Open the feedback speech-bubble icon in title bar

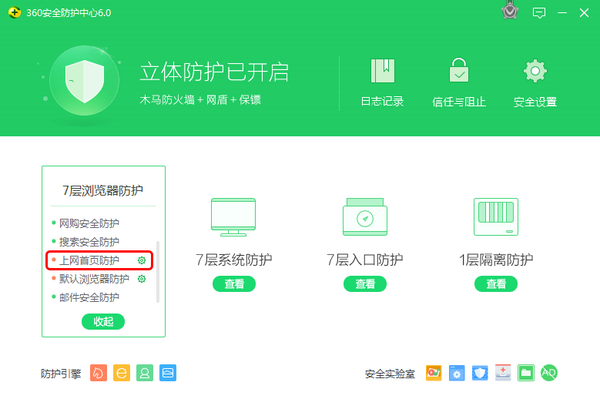pos(539,13)
